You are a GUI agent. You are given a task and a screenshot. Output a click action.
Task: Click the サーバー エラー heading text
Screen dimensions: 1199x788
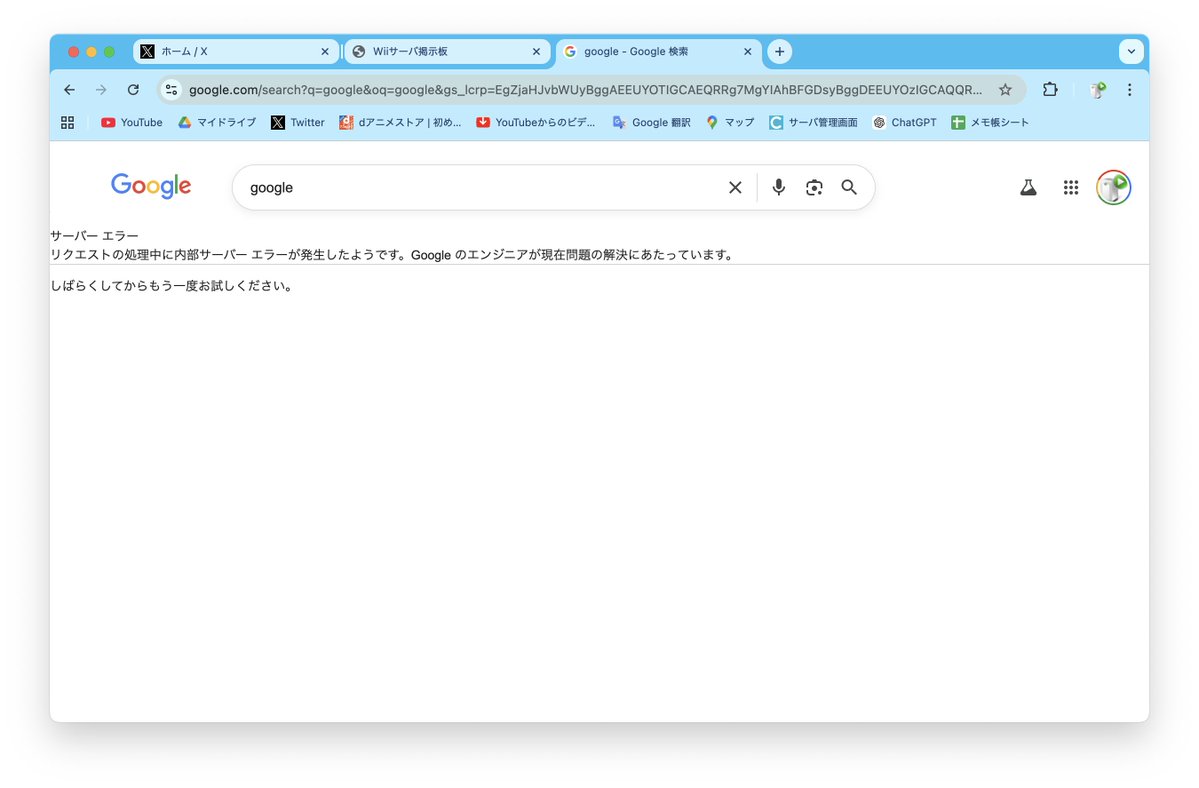[95, 235]
